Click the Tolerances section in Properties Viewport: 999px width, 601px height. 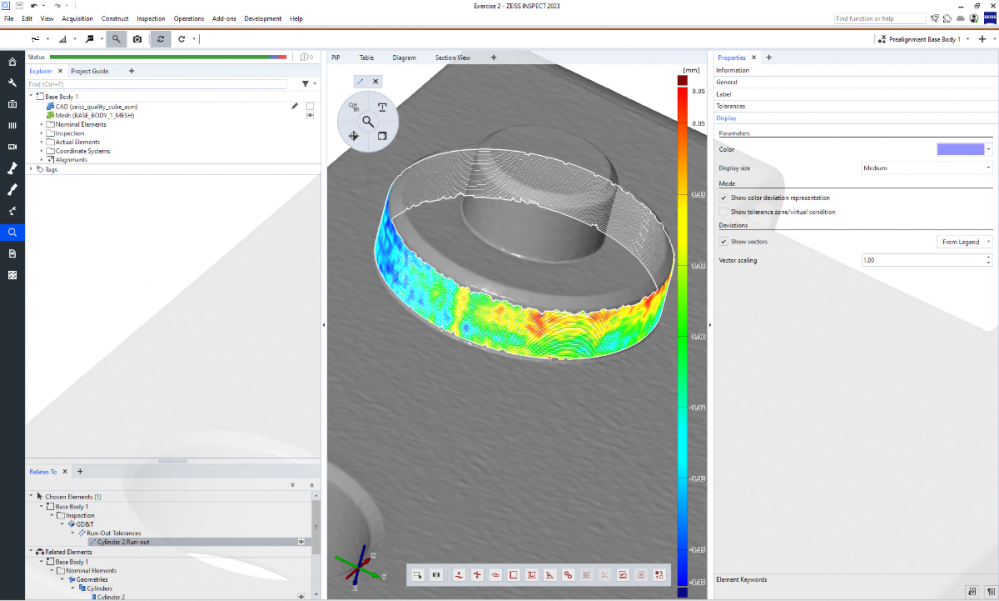[x=731, y=106]
